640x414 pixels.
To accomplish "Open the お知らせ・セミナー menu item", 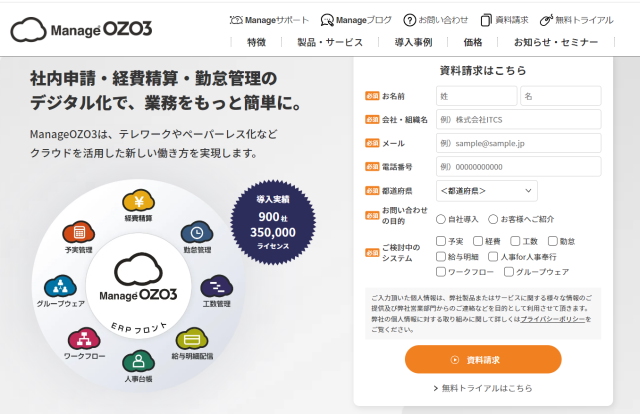I will [x=556, y=42].
